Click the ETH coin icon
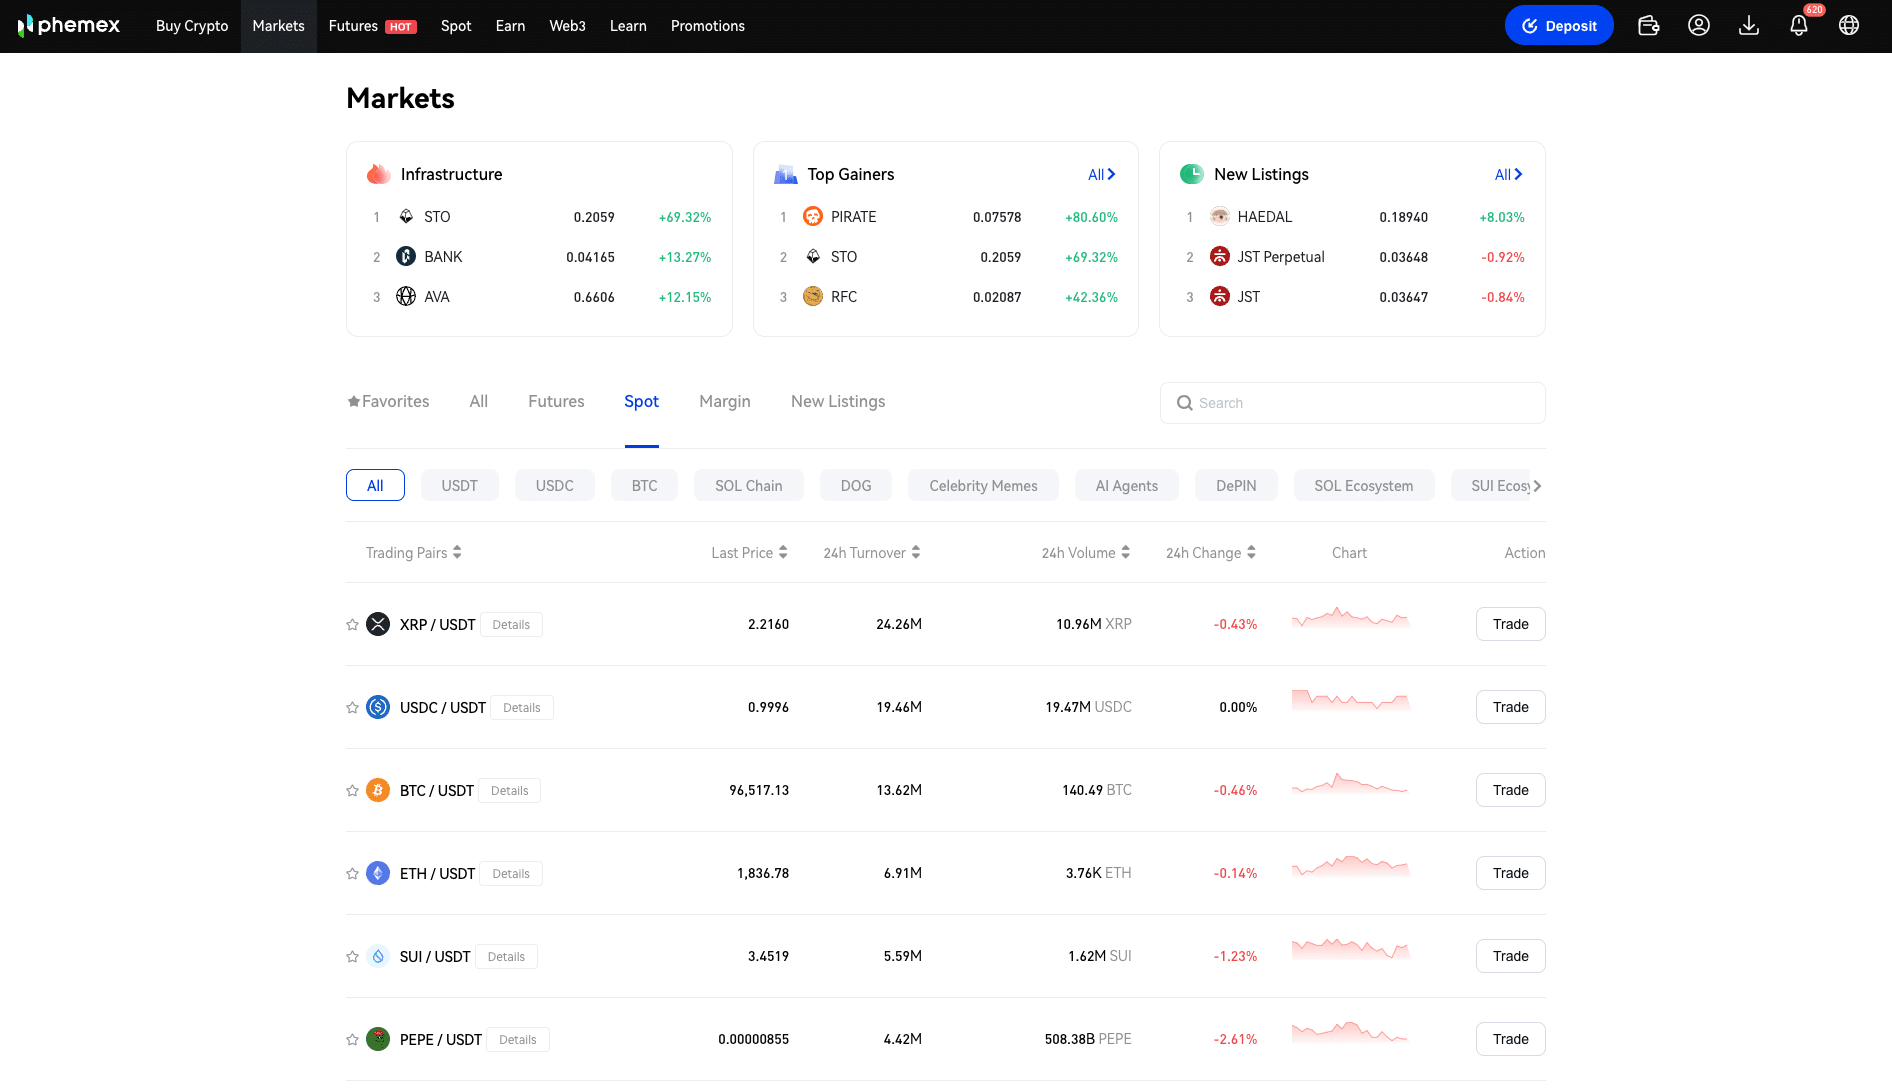This screenshot has width=1892, height=1088. [378, 873]
